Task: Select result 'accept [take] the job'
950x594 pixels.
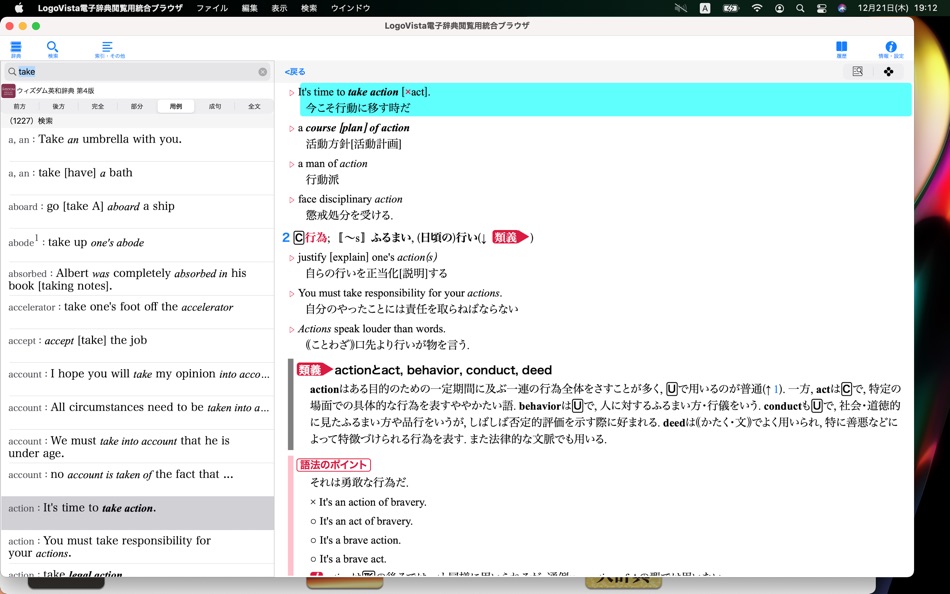Action: point(138,345)
